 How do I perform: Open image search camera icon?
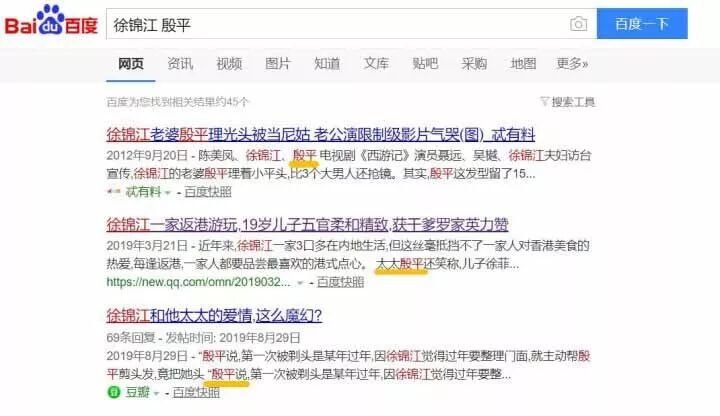click(x=578, y=23)
